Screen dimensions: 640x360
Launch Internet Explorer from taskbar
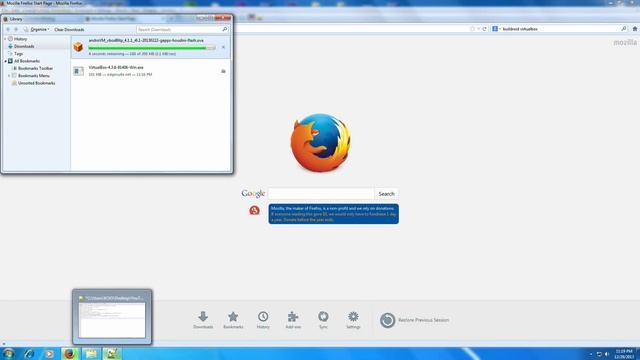point(29,353)
